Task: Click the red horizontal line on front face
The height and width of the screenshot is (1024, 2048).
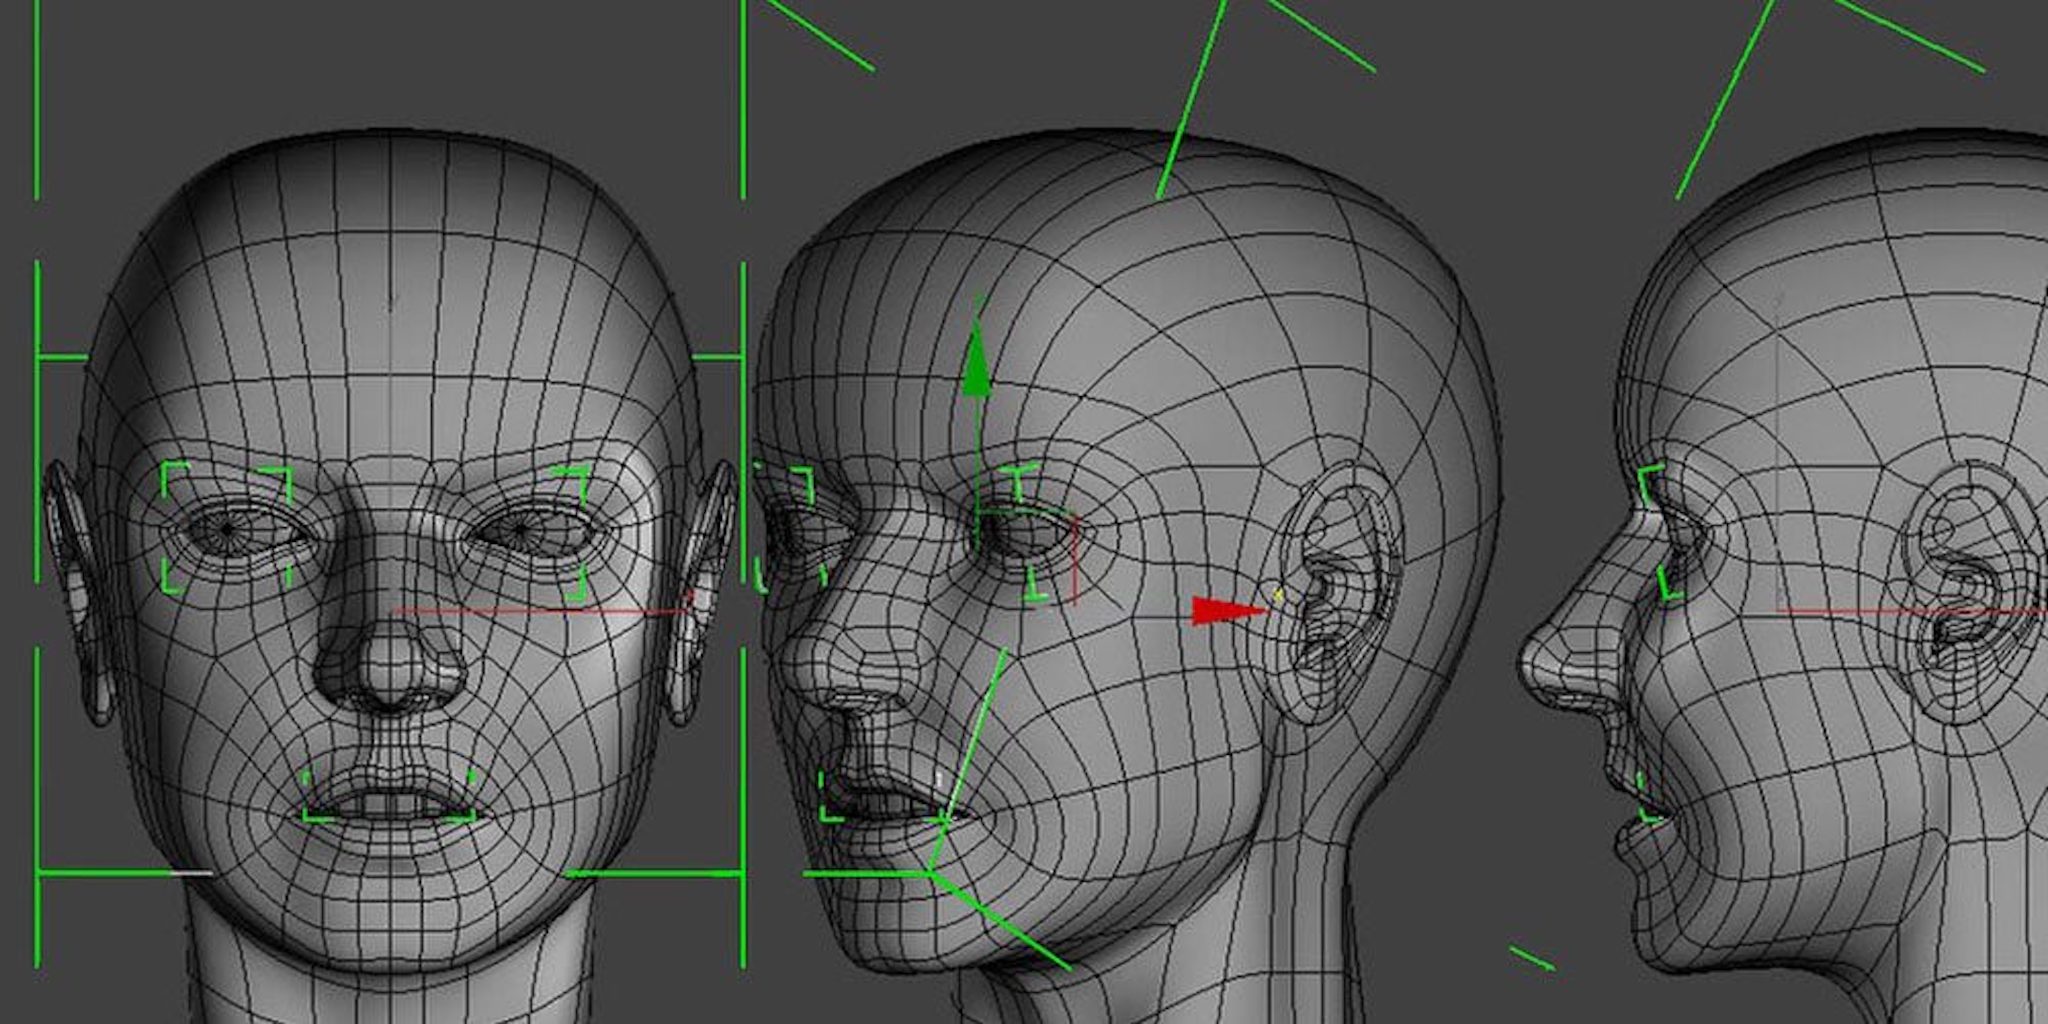Action: (541, 611)
